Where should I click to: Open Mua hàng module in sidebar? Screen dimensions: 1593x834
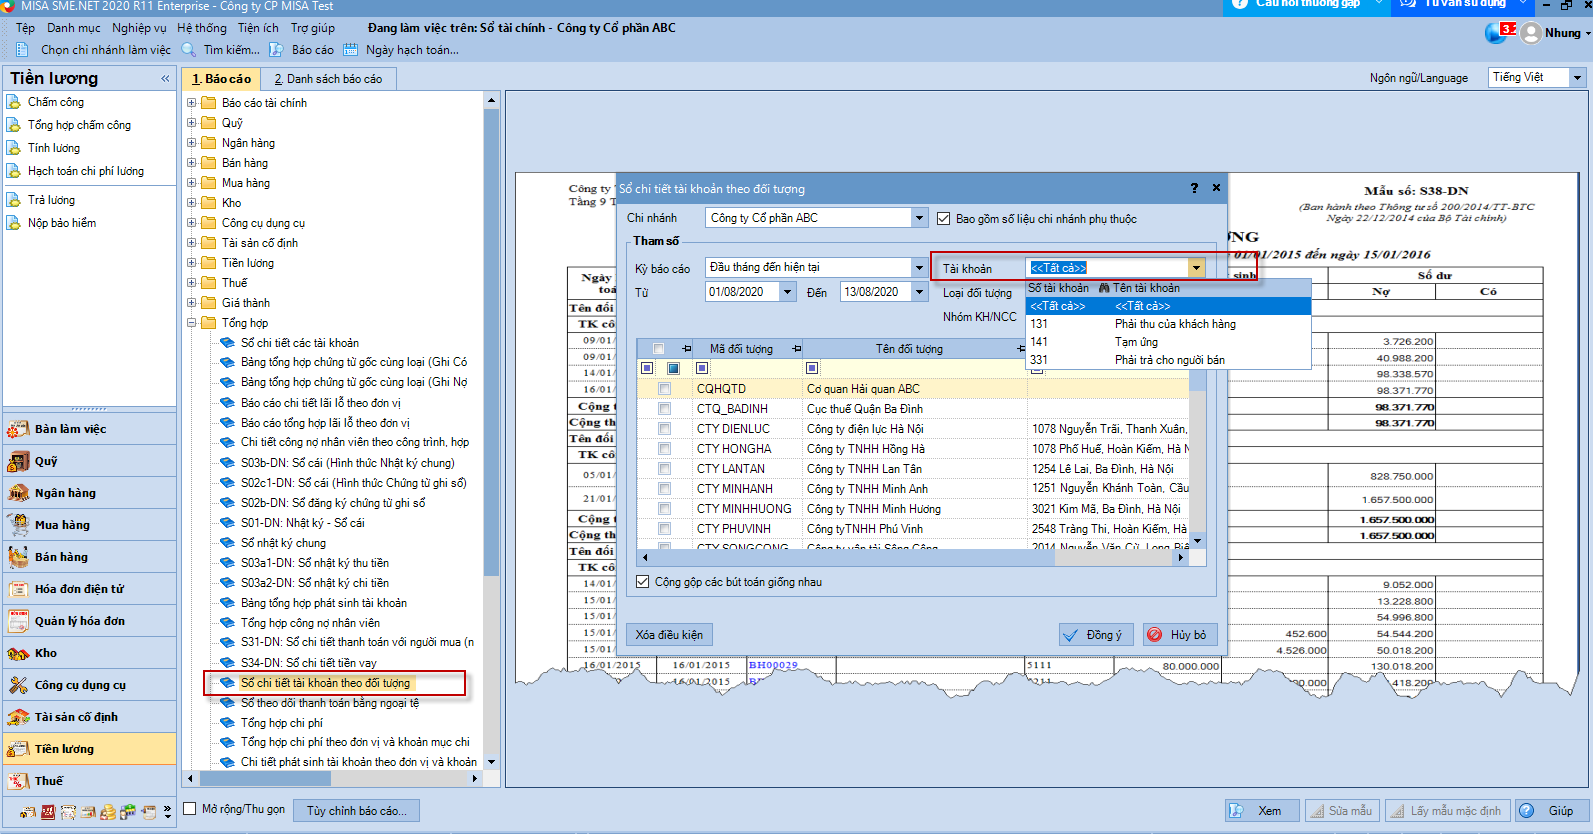90,525
